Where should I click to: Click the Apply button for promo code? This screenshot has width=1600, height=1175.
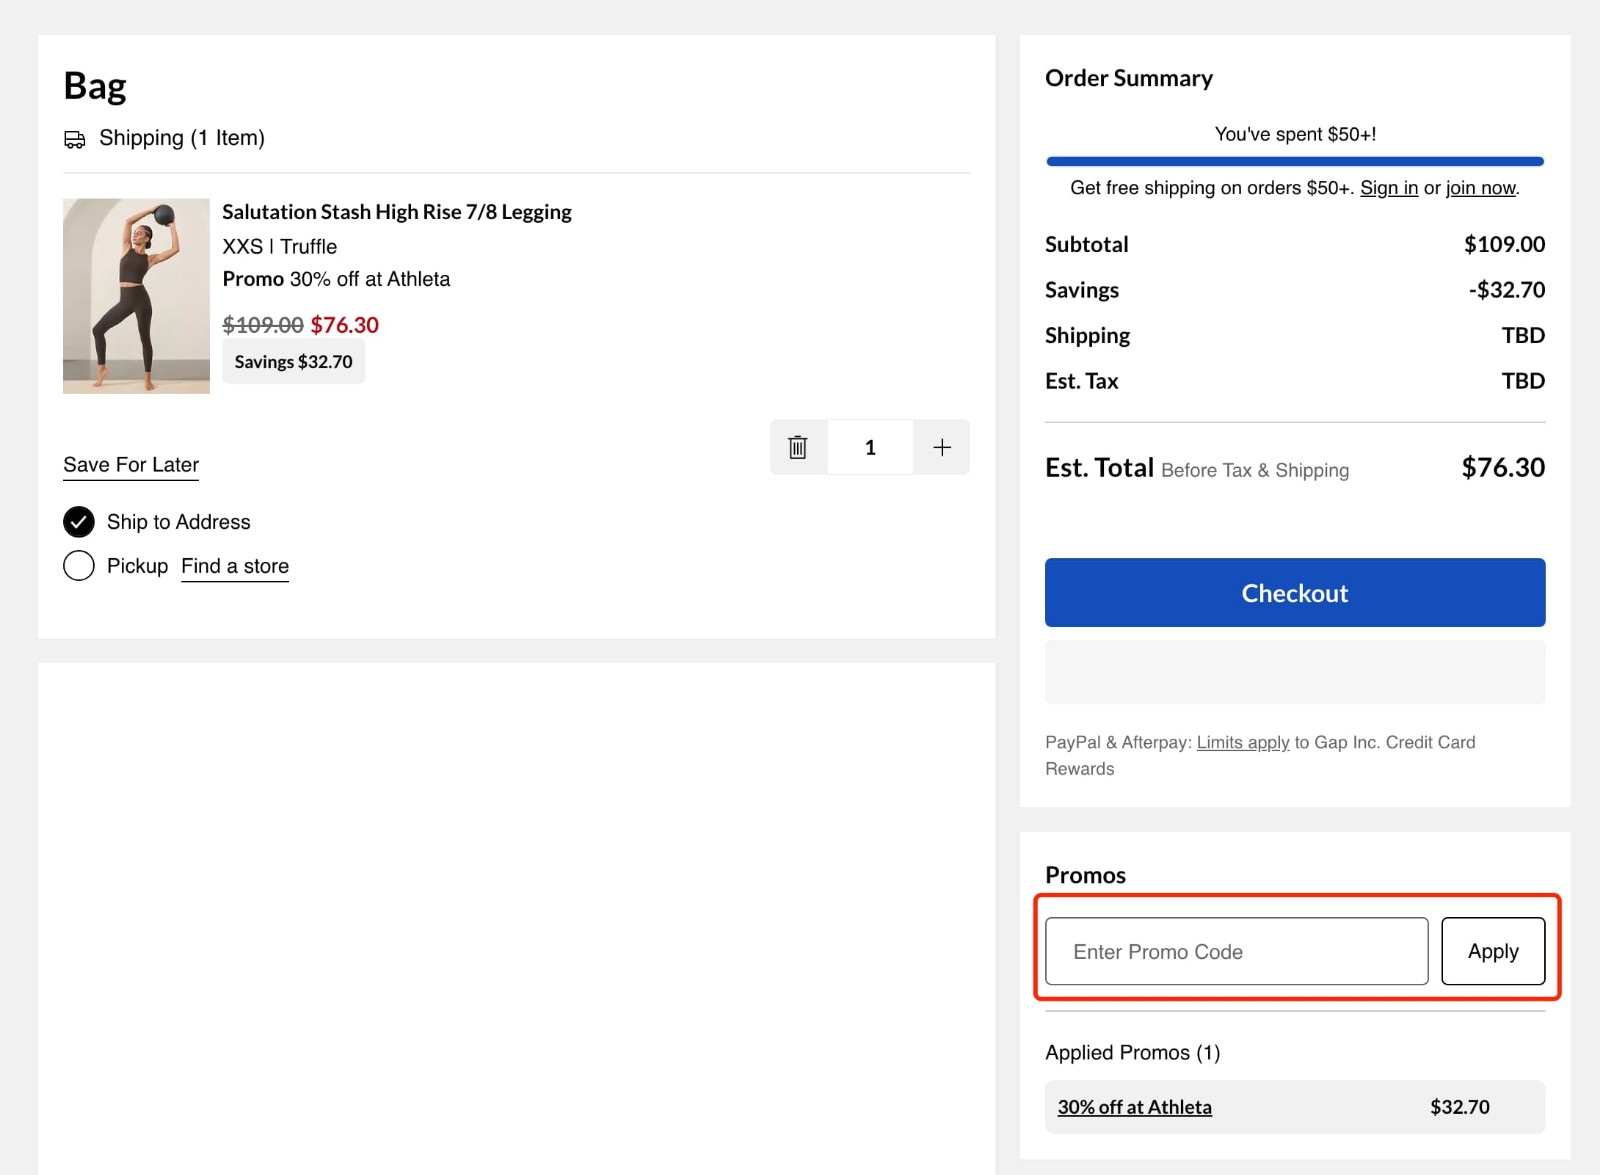point(1493,951)
